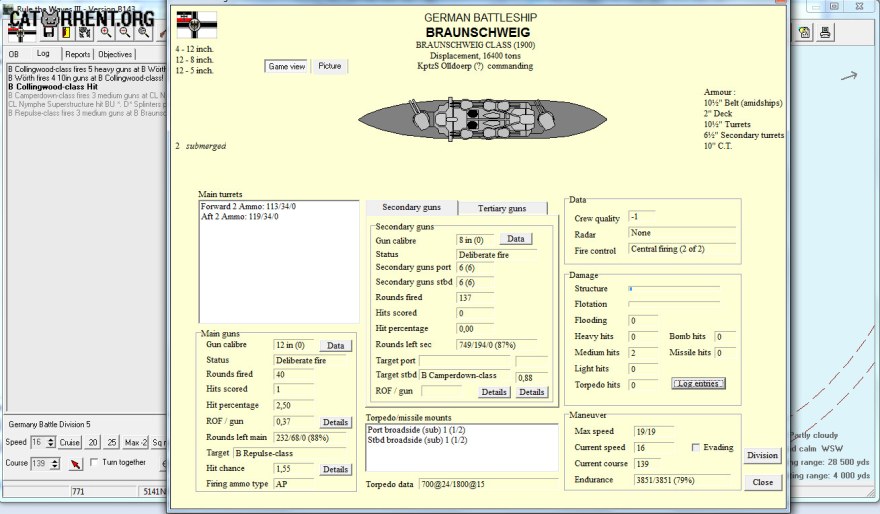The height and width of the screenshot is (514, 880).
Task: Click the Medium hits value 2
Action: tap(643, 353)
